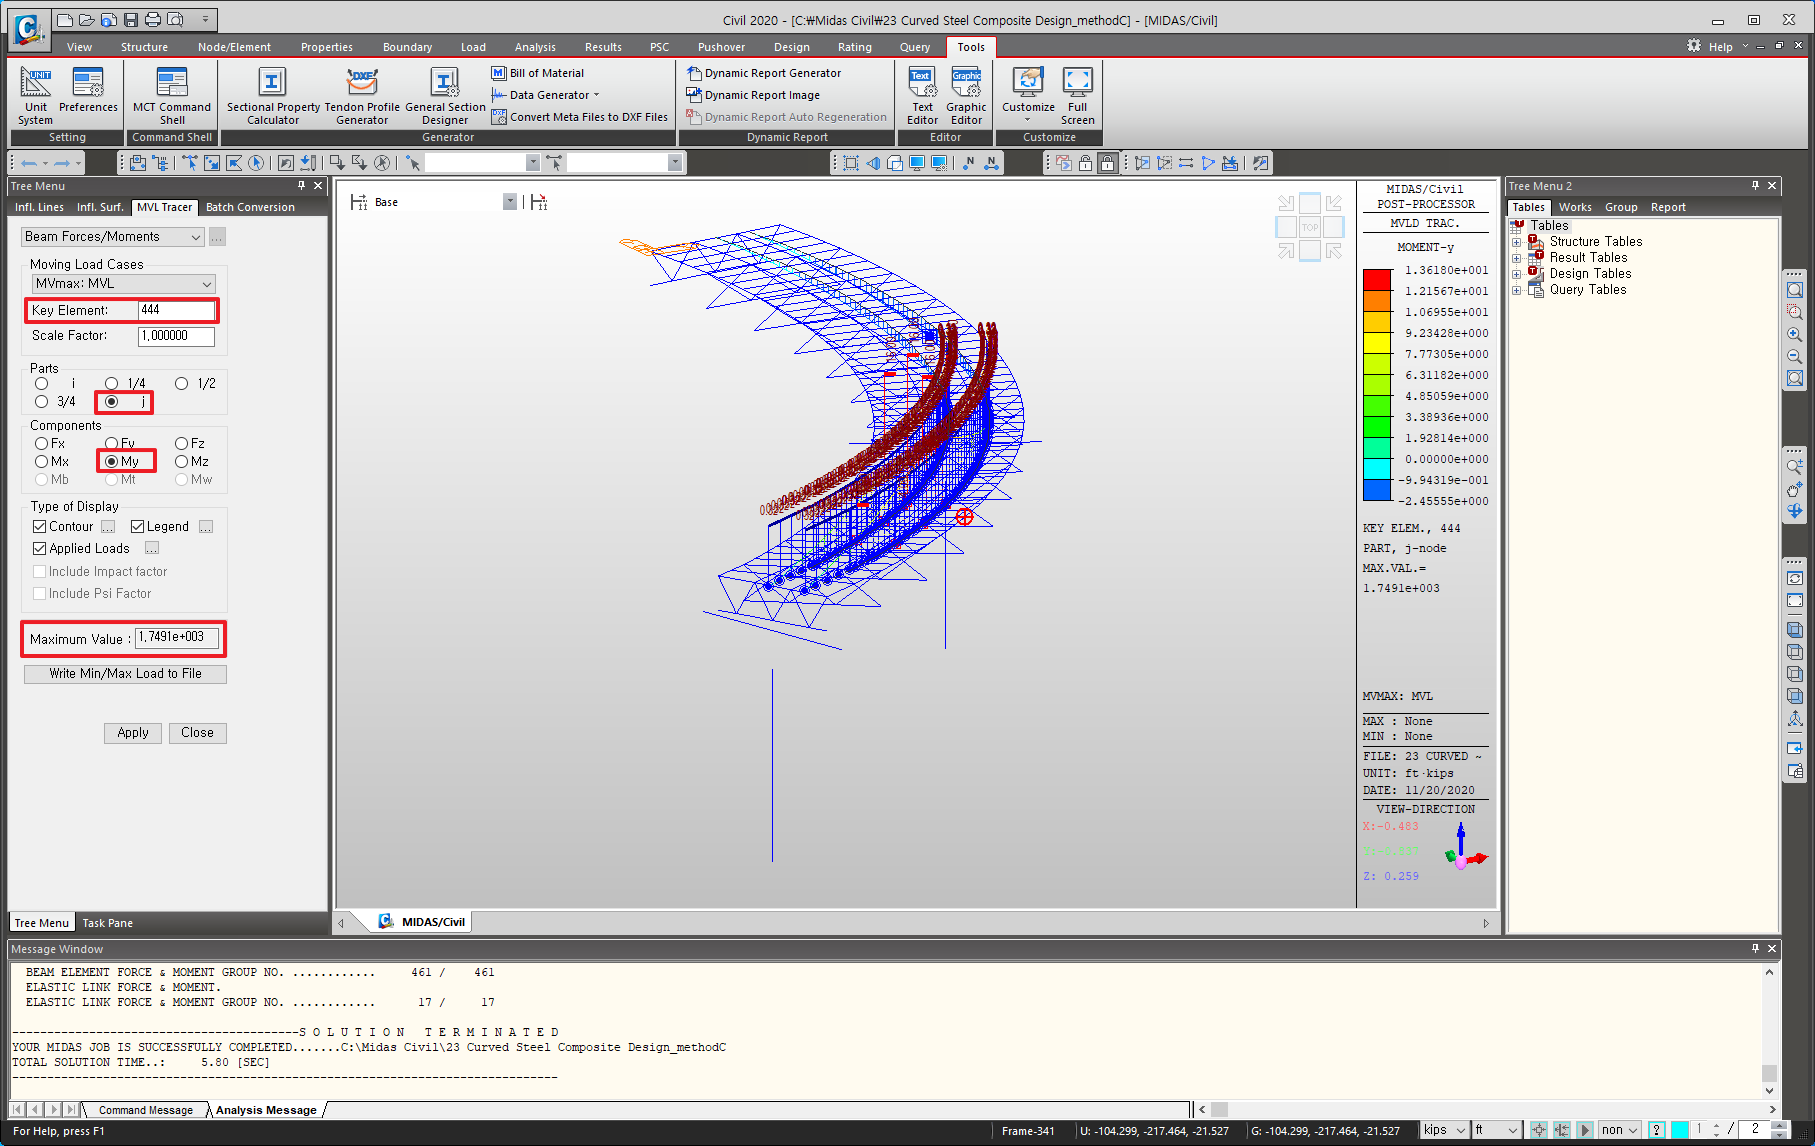Select the Fx component

pyautogui.click(x=41, y=443)
